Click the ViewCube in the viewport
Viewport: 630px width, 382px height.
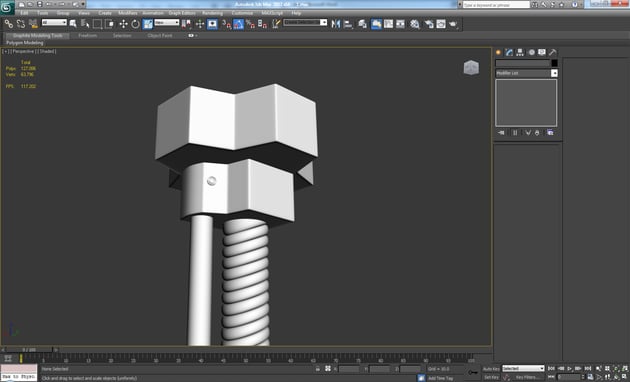(x=471, y=67)
